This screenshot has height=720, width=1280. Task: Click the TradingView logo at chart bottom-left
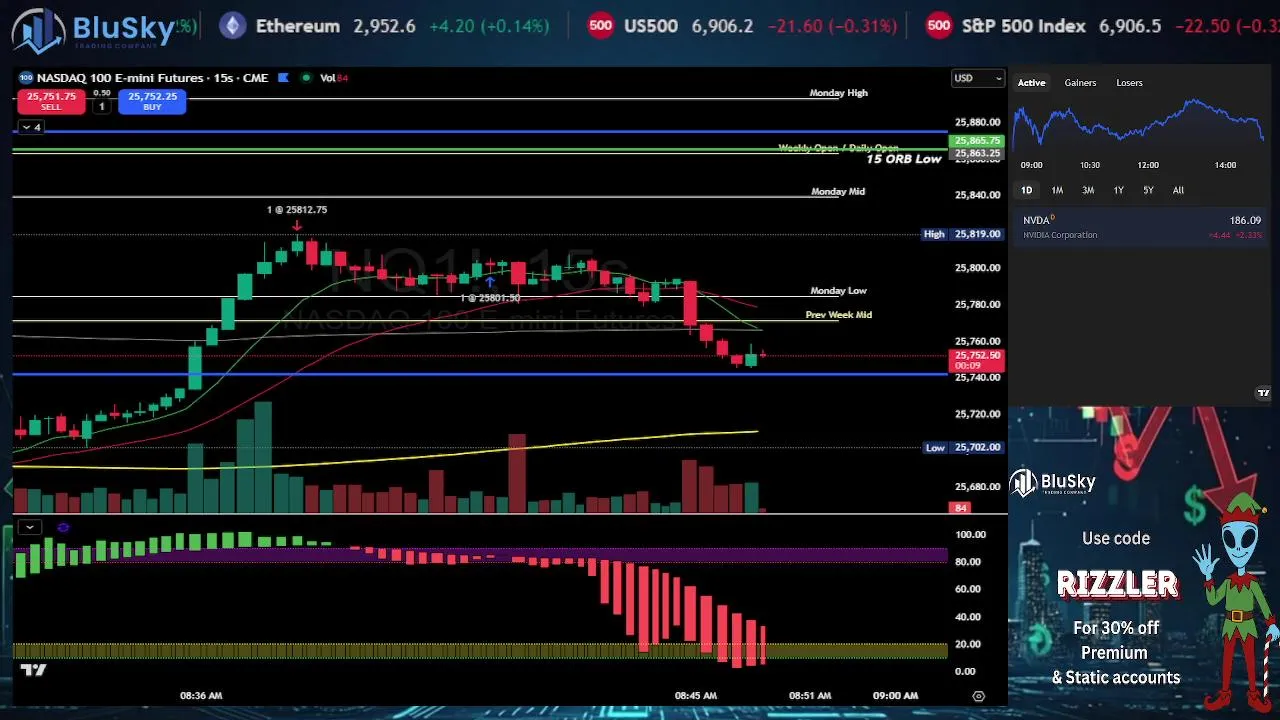click(33, 669)
